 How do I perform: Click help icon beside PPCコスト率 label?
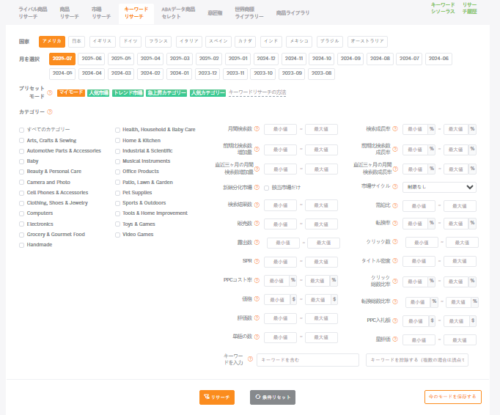pos(257,280)
